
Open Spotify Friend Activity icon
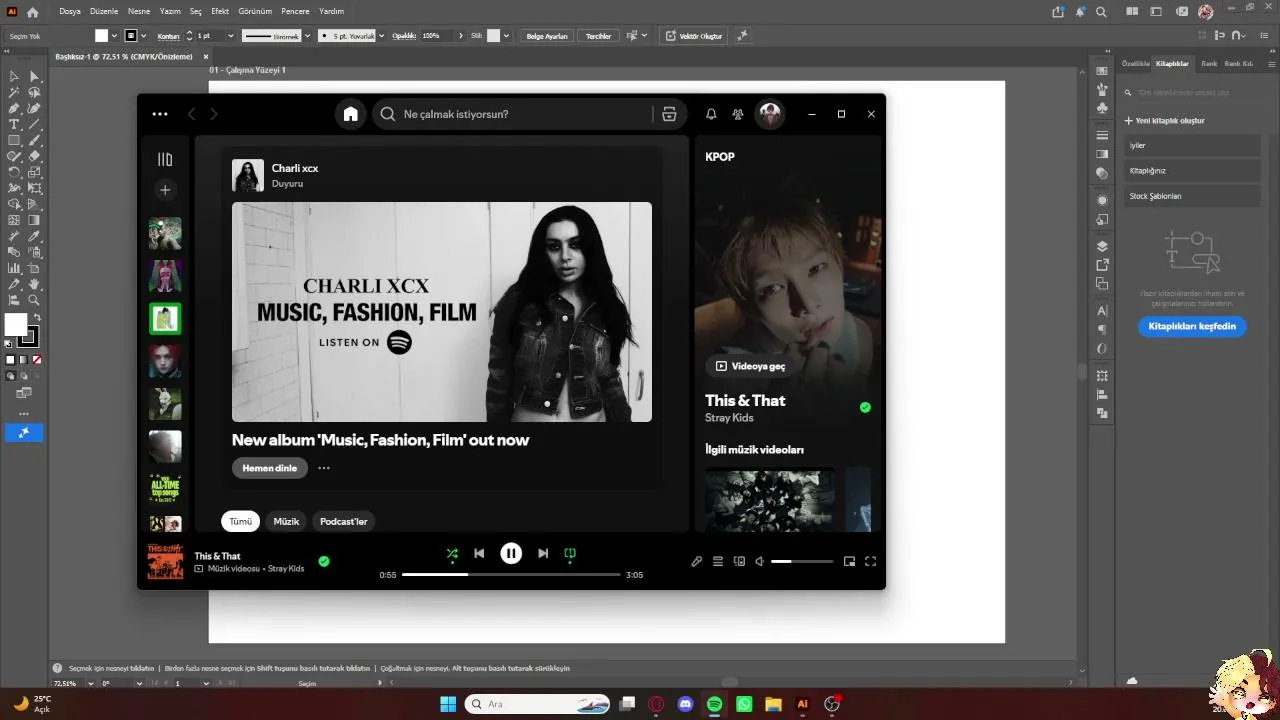point(738,114)
